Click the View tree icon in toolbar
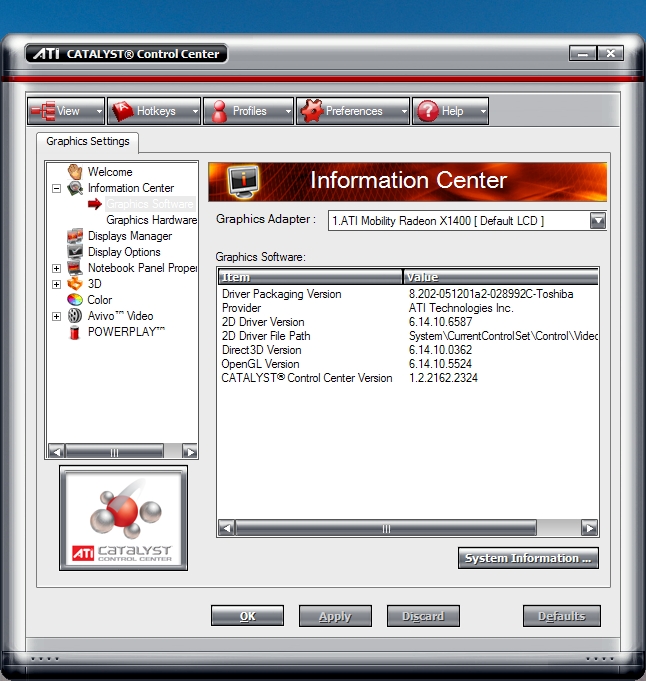This screenshot has height=681, width=646. point(43,111)
